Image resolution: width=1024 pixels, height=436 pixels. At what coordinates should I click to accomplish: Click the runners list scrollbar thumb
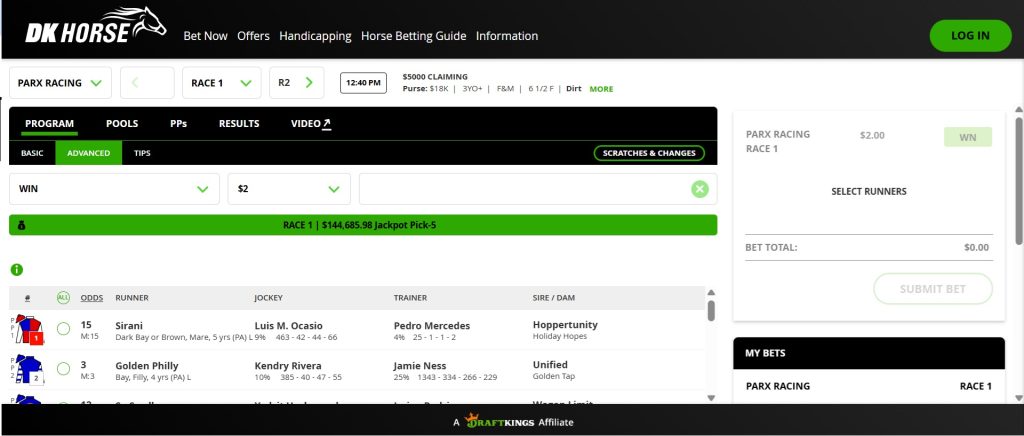(711, 311)
